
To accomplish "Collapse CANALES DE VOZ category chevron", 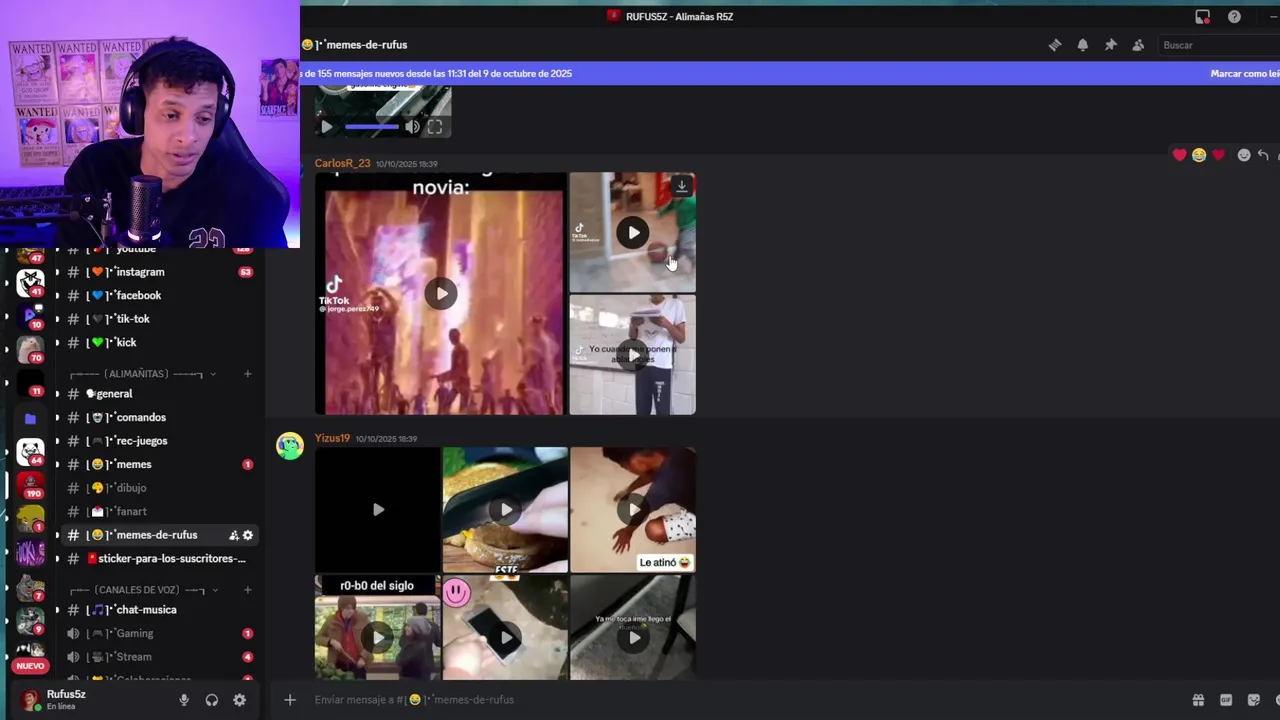I will 215,590.
